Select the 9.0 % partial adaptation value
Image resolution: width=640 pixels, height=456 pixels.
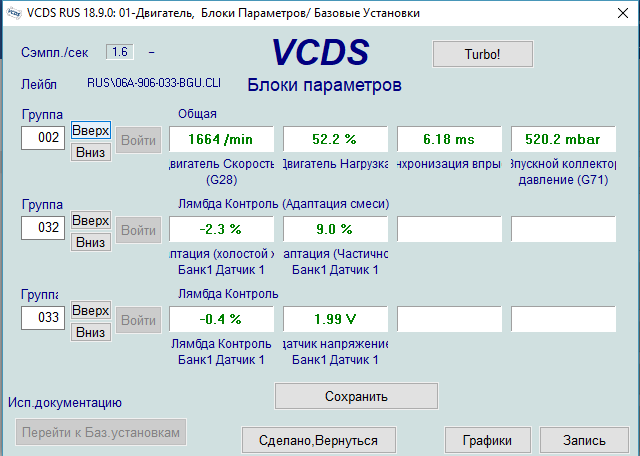click(x=335, y=229)
